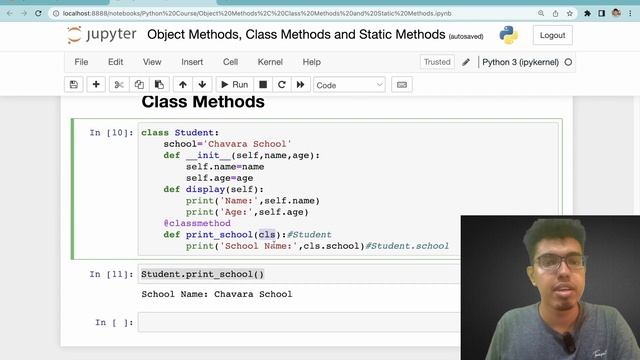
Task: Click the pencil edit icon beside Trusted
Action: (466, 62)
